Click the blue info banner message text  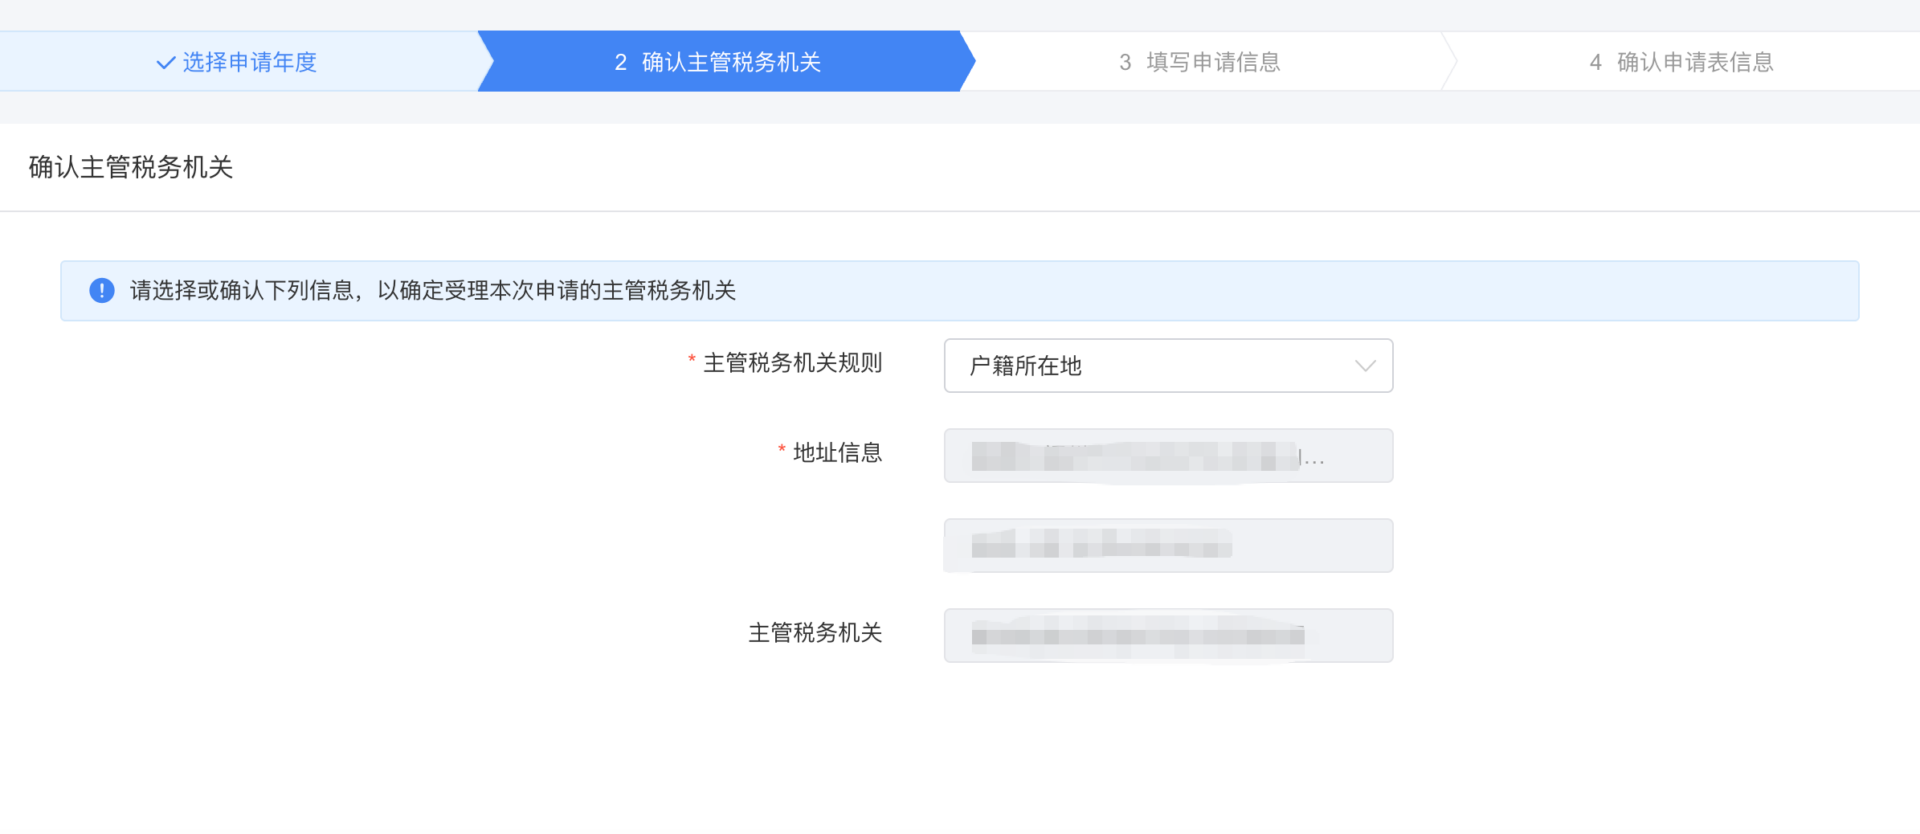(x=433, y=291)
